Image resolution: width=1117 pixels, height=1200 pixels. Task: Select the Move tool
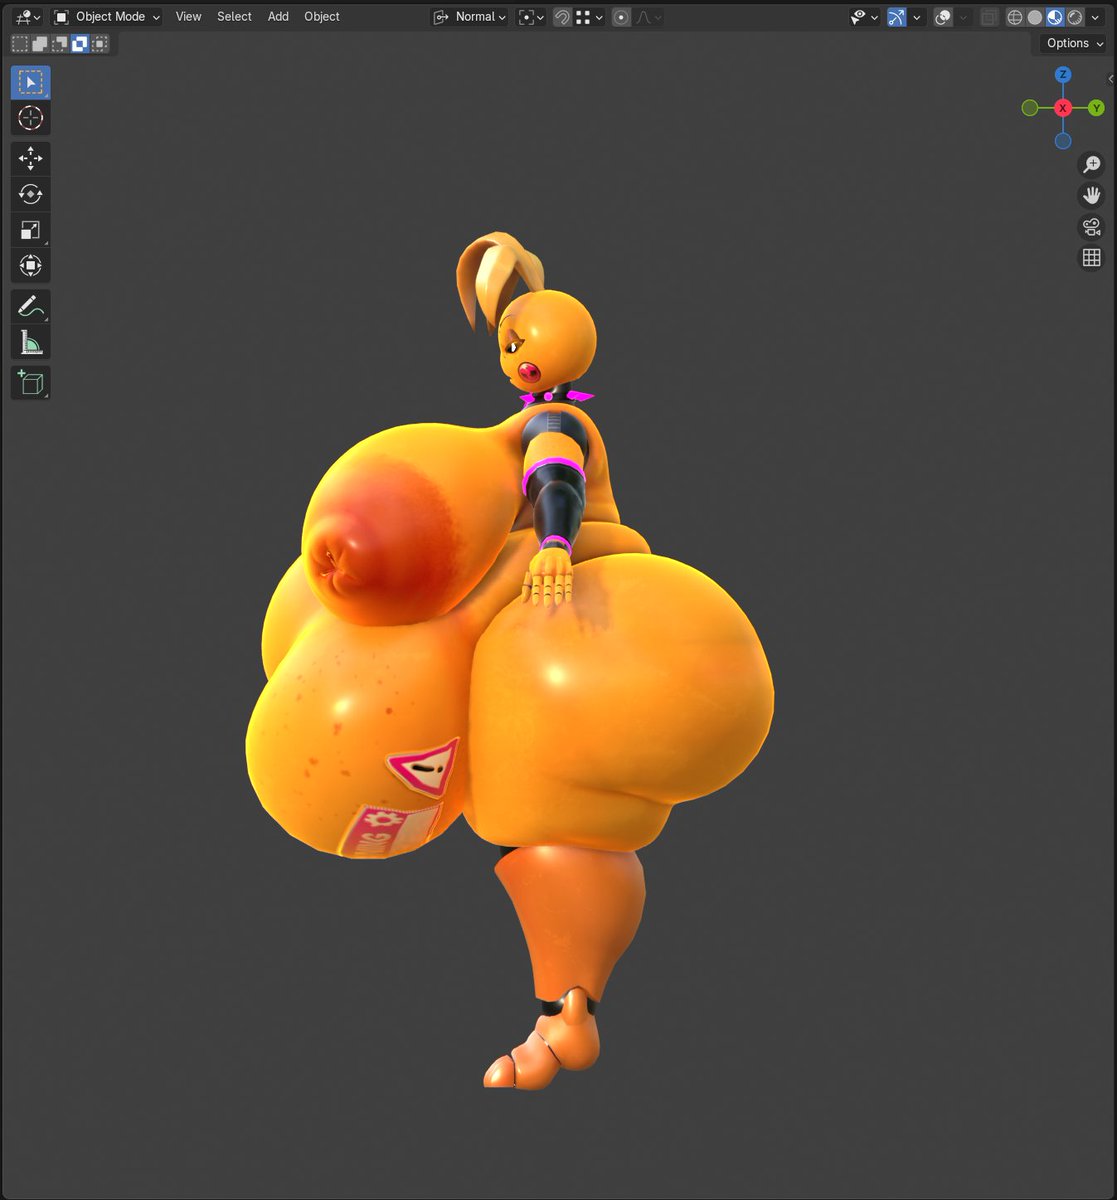coord(30,158)
